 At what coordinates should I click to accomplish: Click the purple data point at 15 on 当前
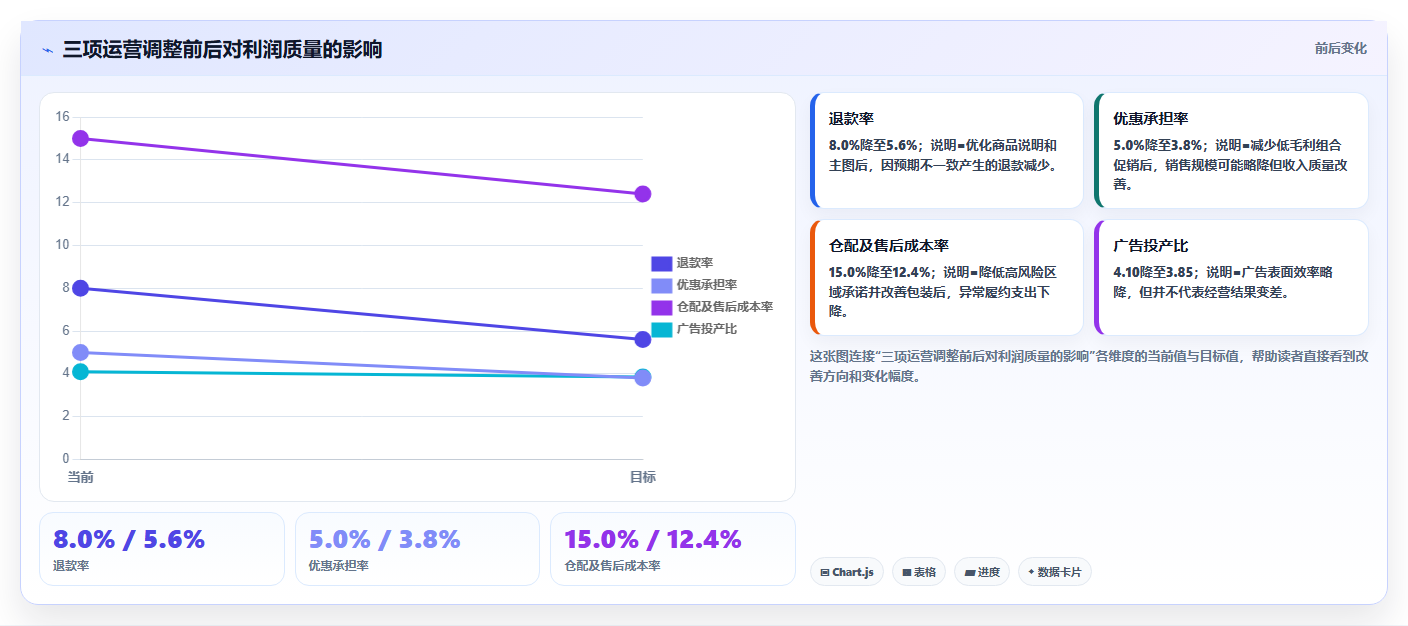click(x=81, y=138)
